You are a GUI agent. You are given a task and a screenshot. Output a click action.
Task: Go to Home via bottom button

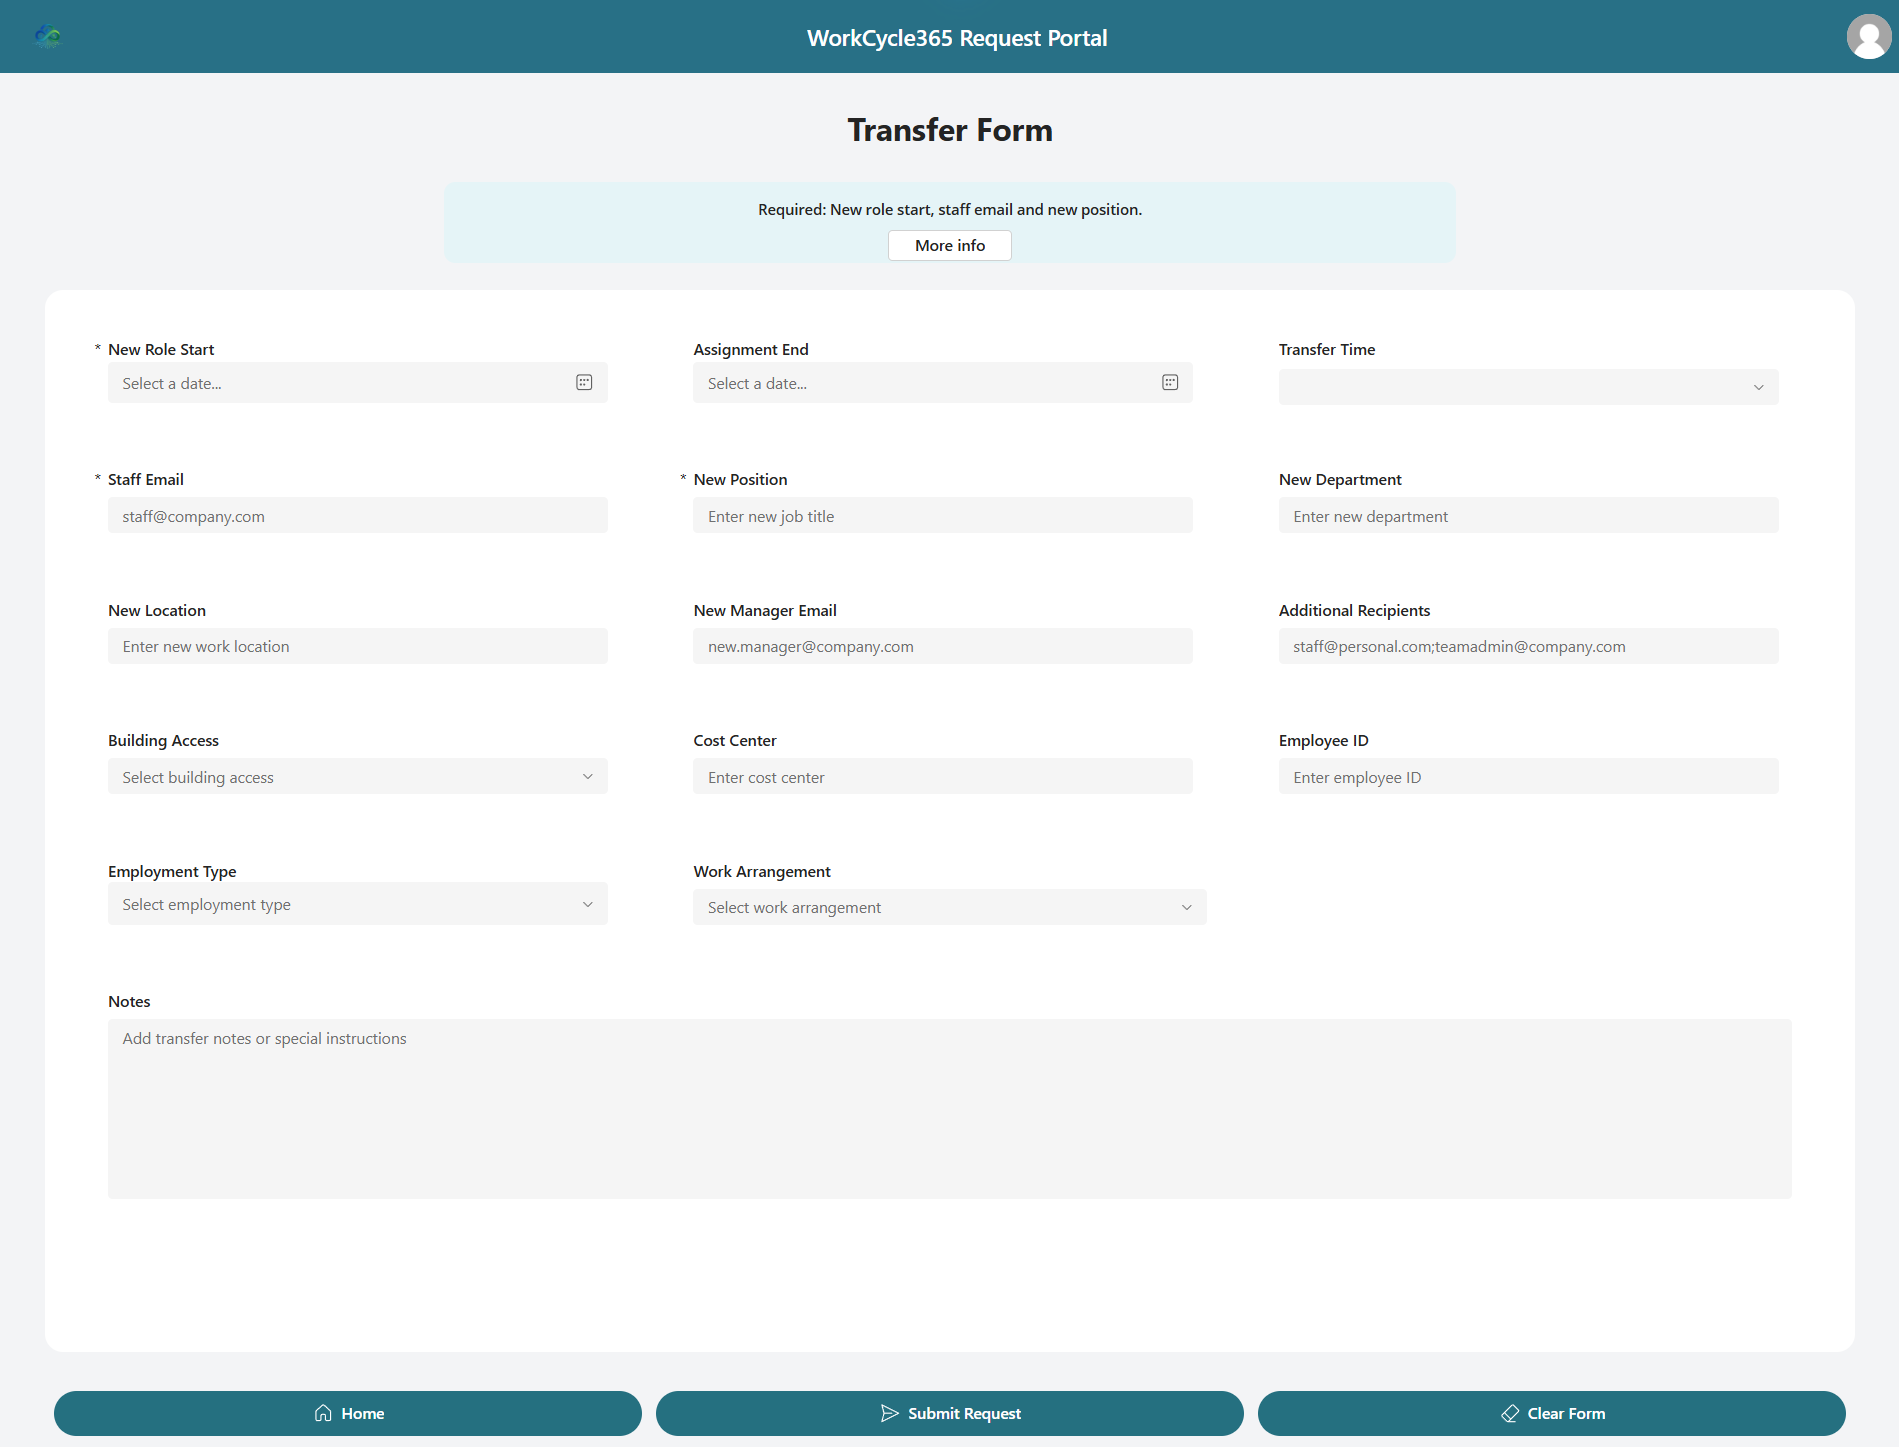pos(347,1413)
